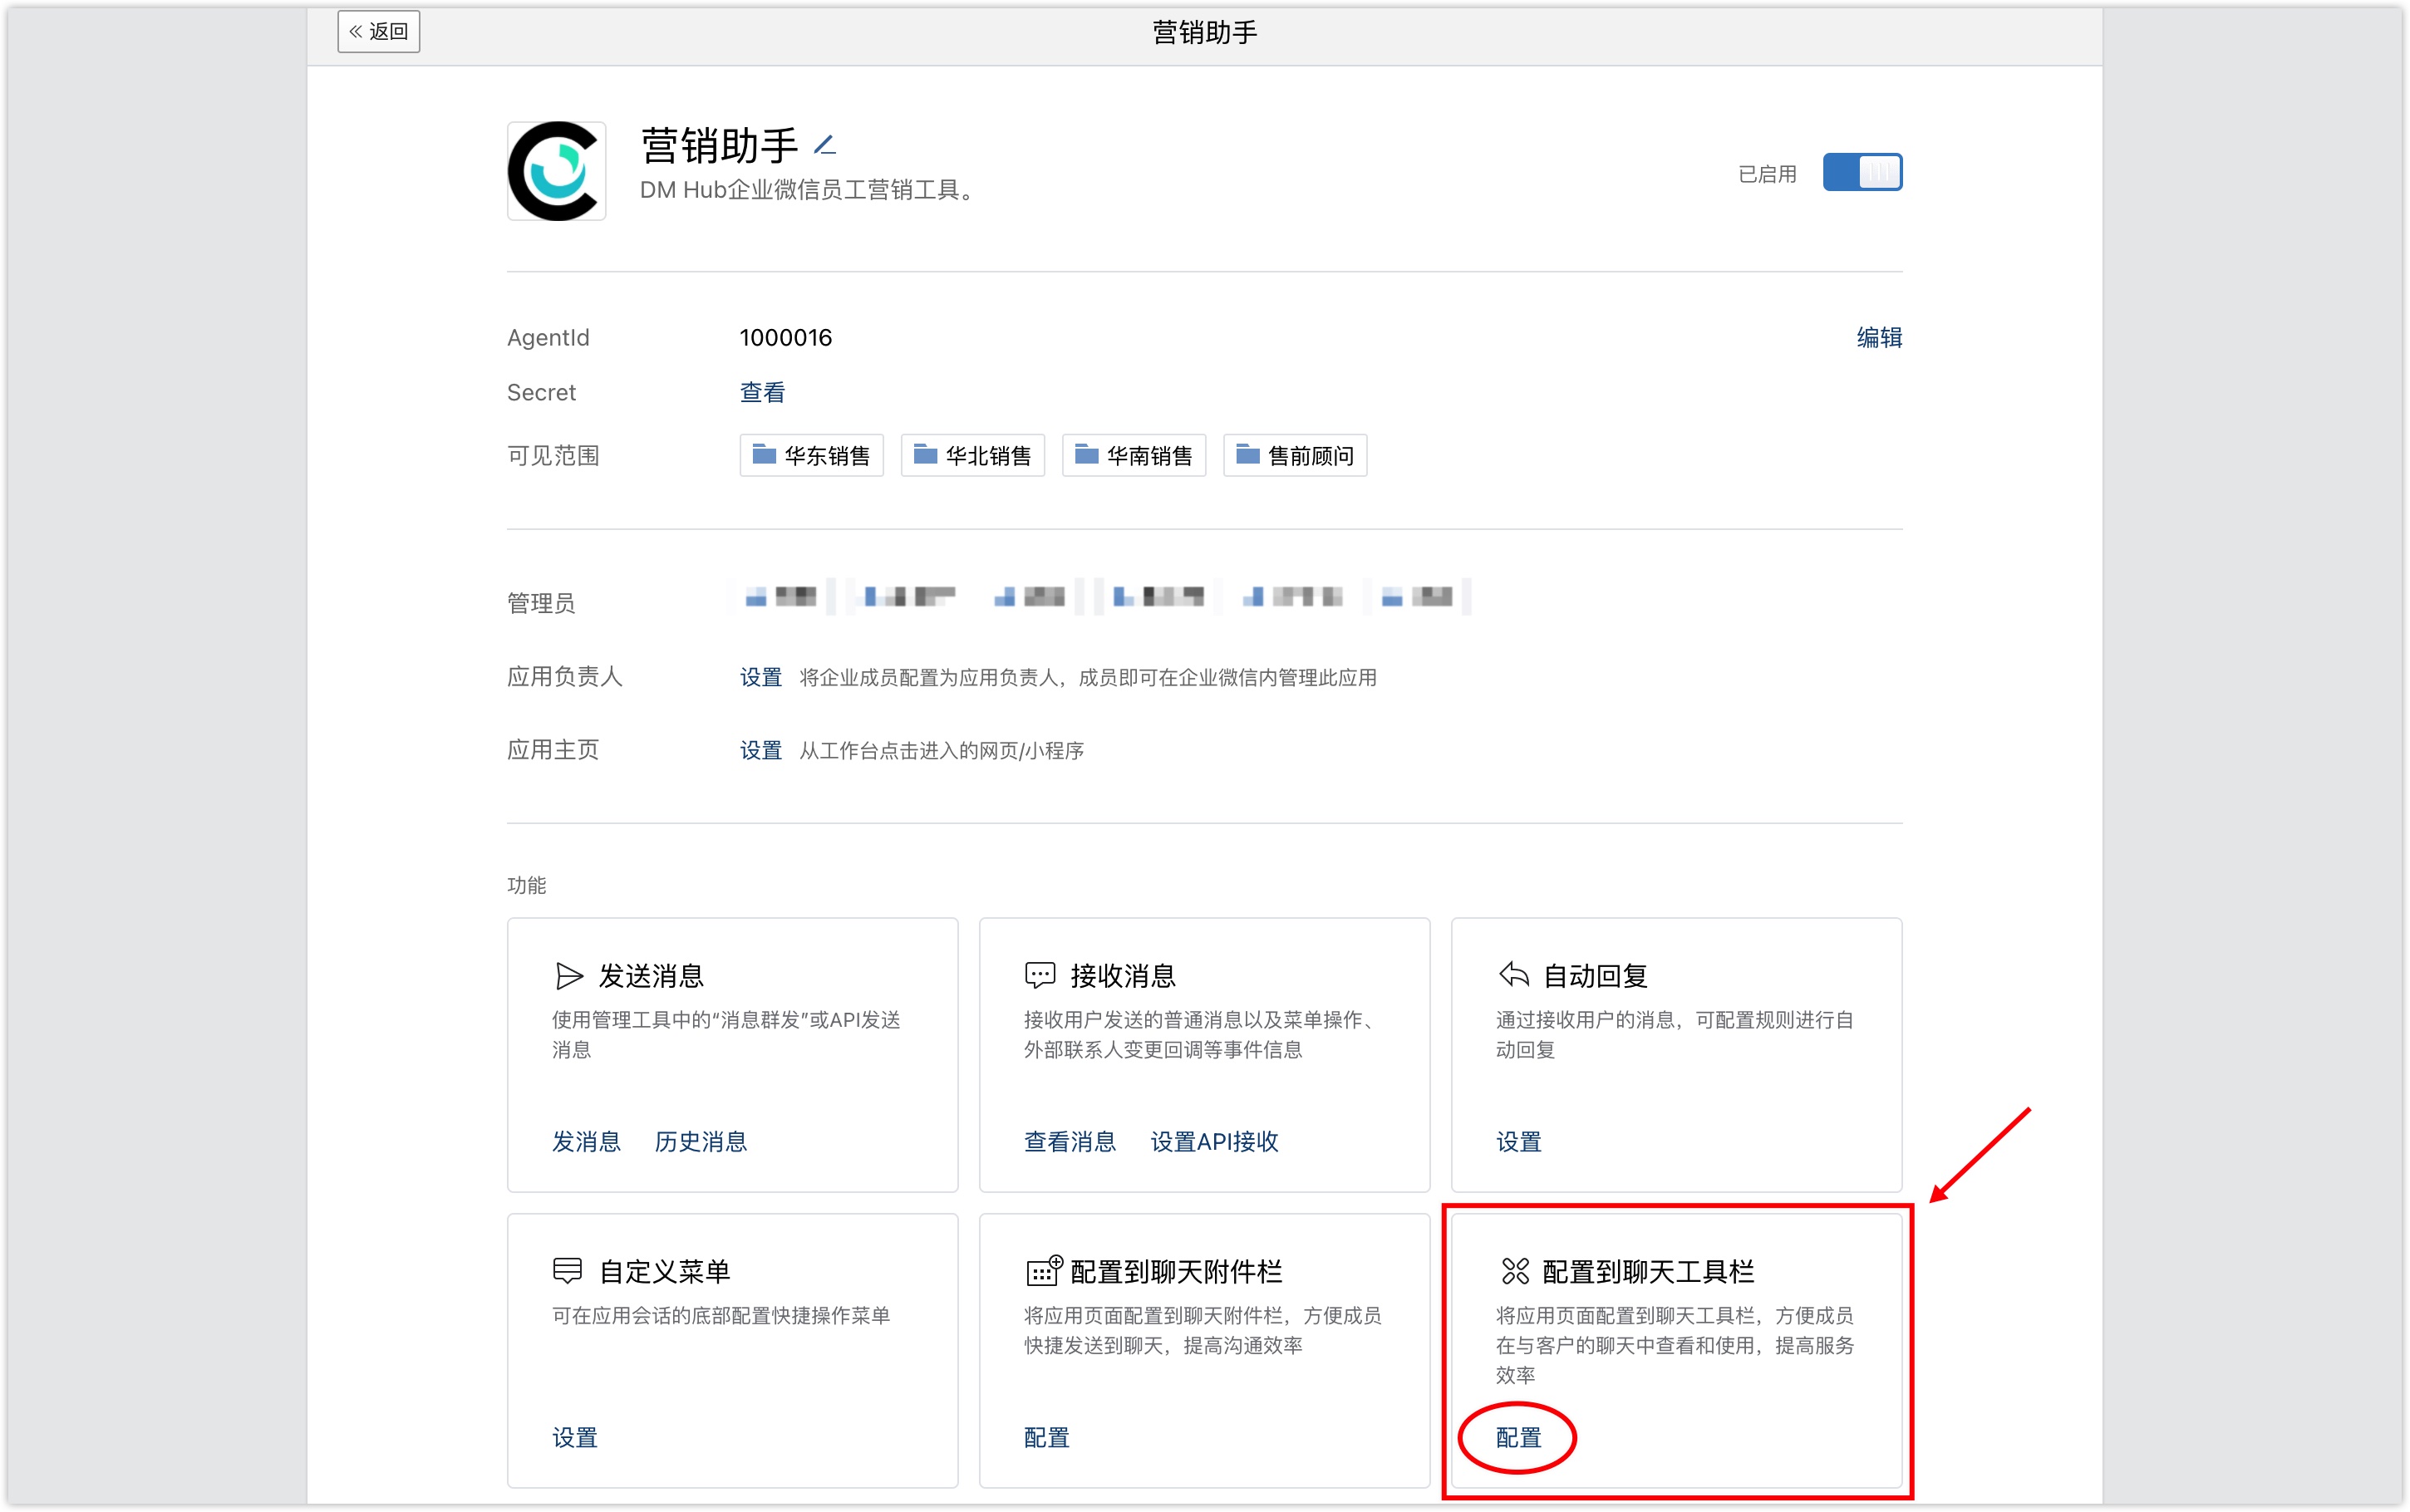
Task: Select the 华东销售 department tag
Action: coord(811,456)
